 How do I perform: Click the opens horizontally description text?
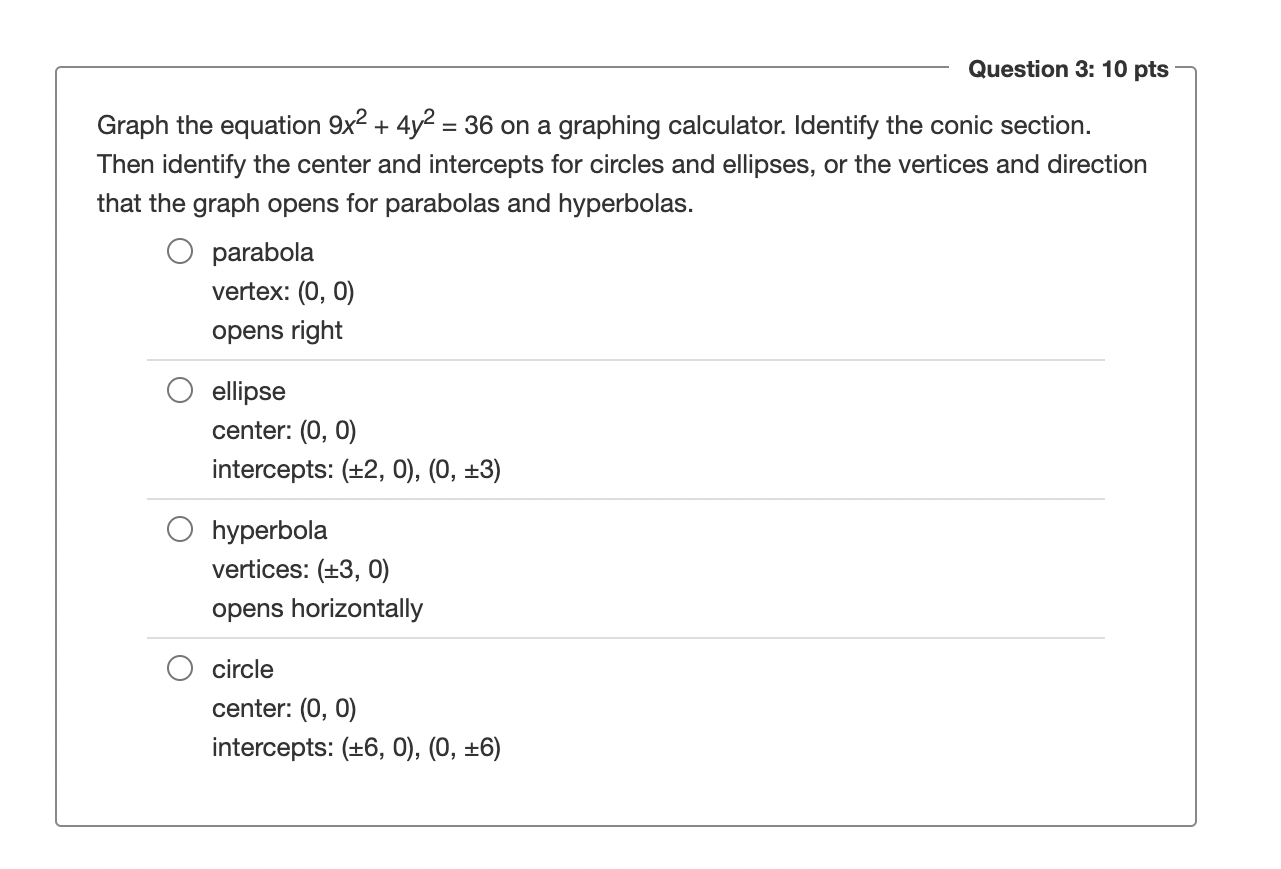pyautogui.click(x=317, y=608)
